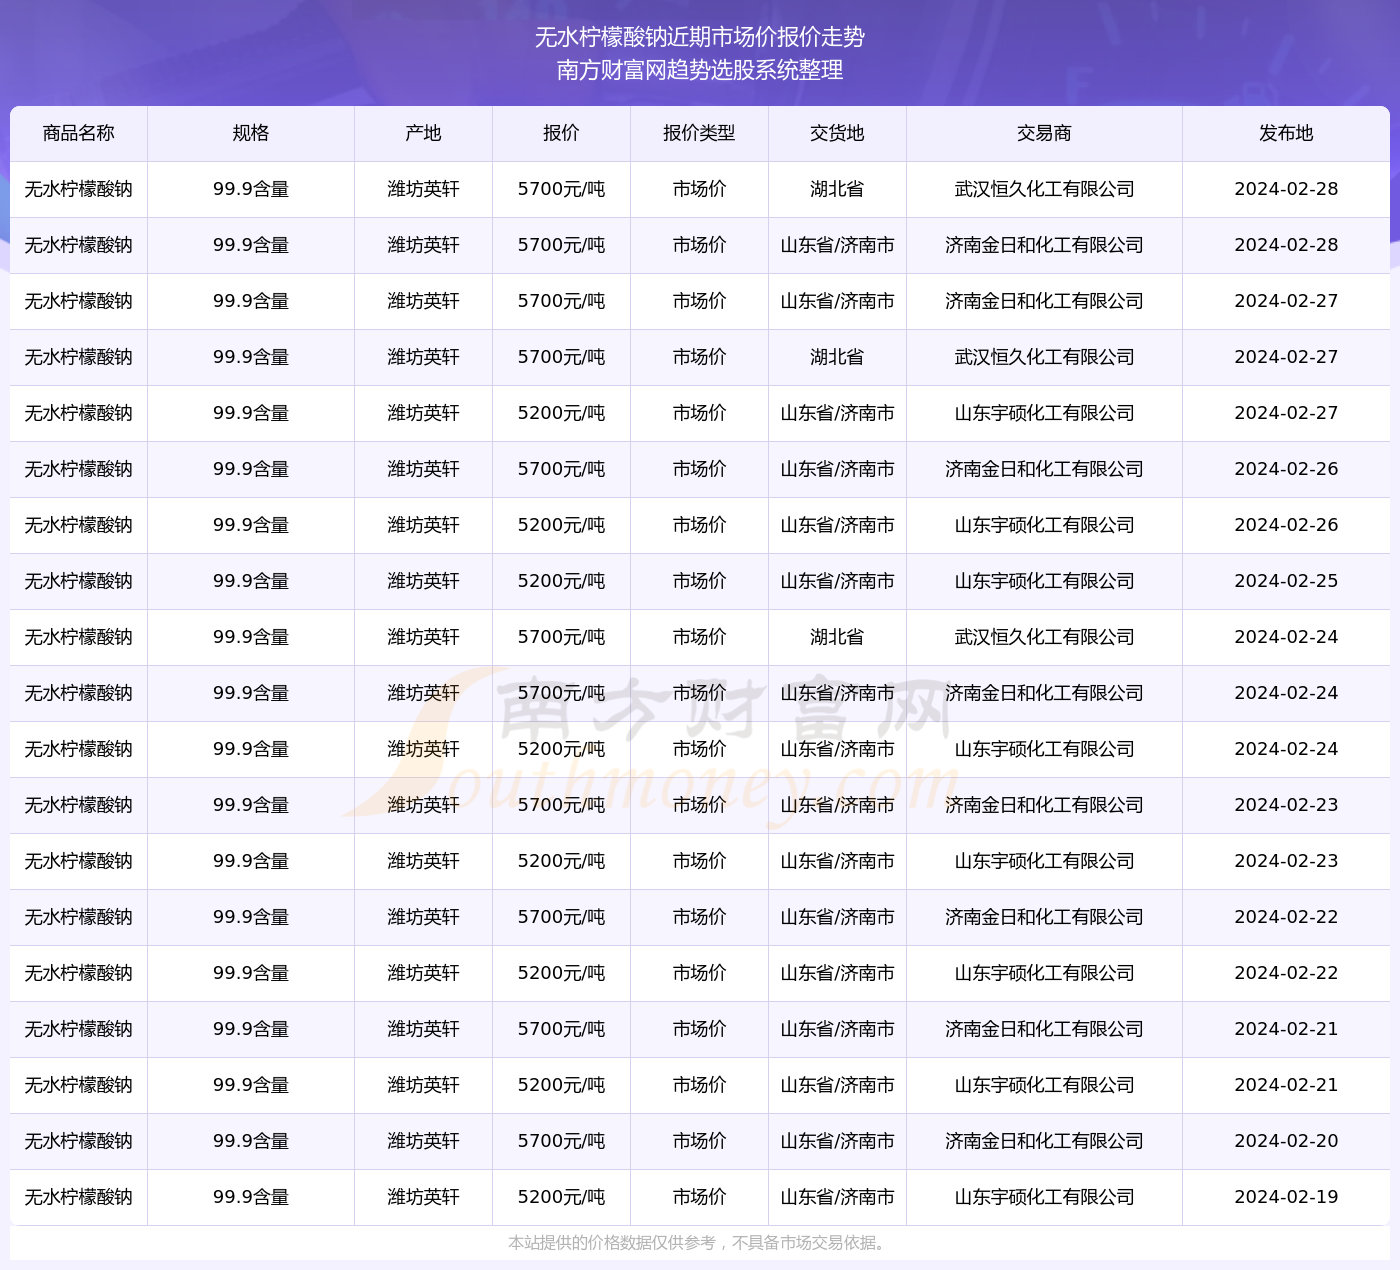1400x1270 pixels.
Task: Click 济南金日和化工有限公司 in the 2024-02-24 row
Action: (1044, 693)
